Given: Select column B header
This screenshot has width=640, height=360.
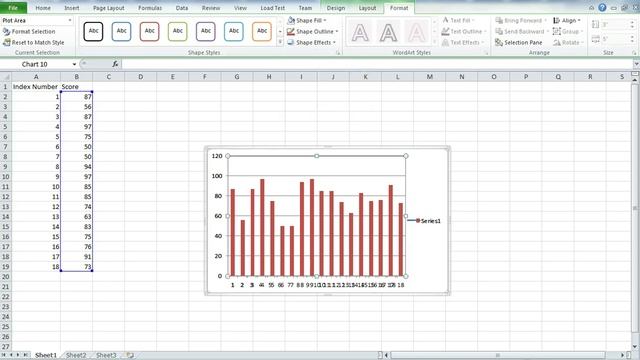Looking at the screenshot, I should 76,77.
